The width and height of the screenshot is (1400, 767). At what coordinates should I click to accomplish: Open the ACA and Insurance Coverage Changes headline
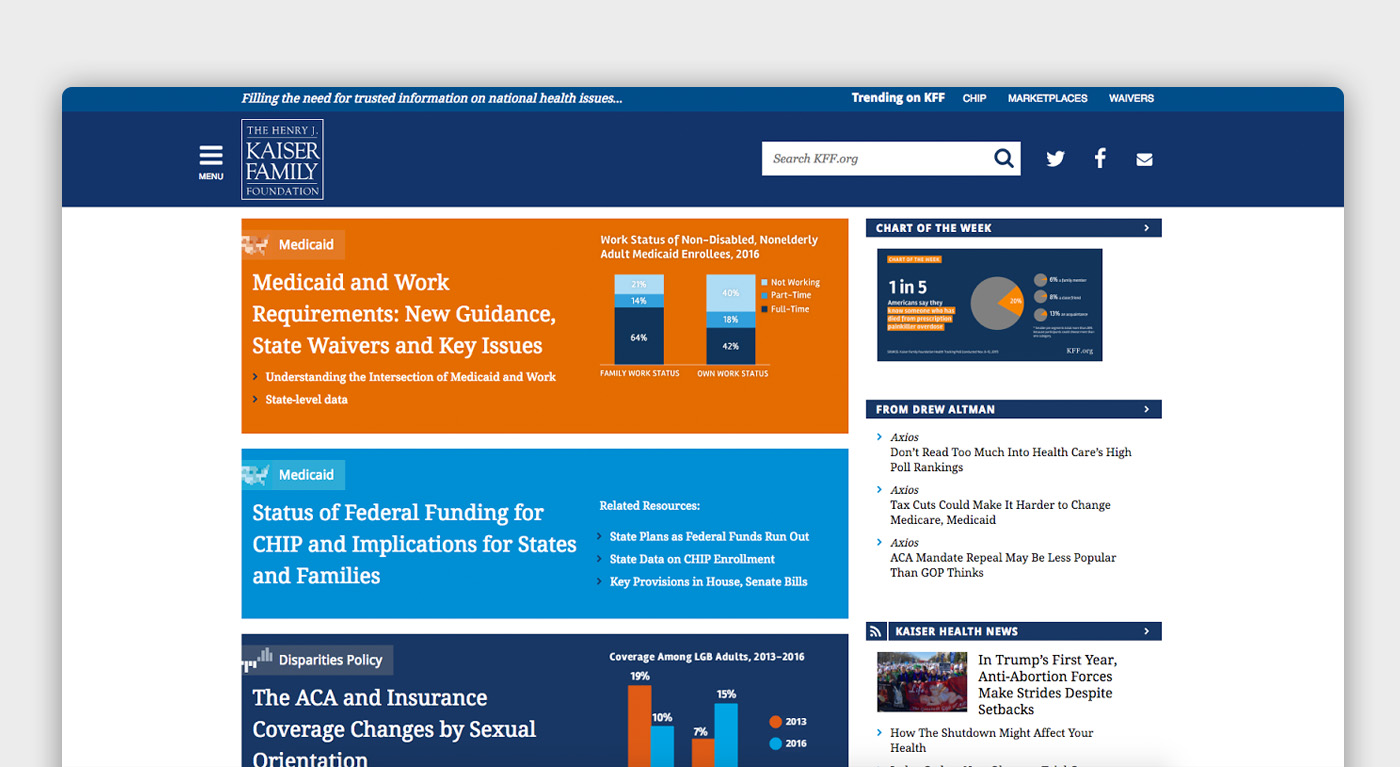pos(394,728)
